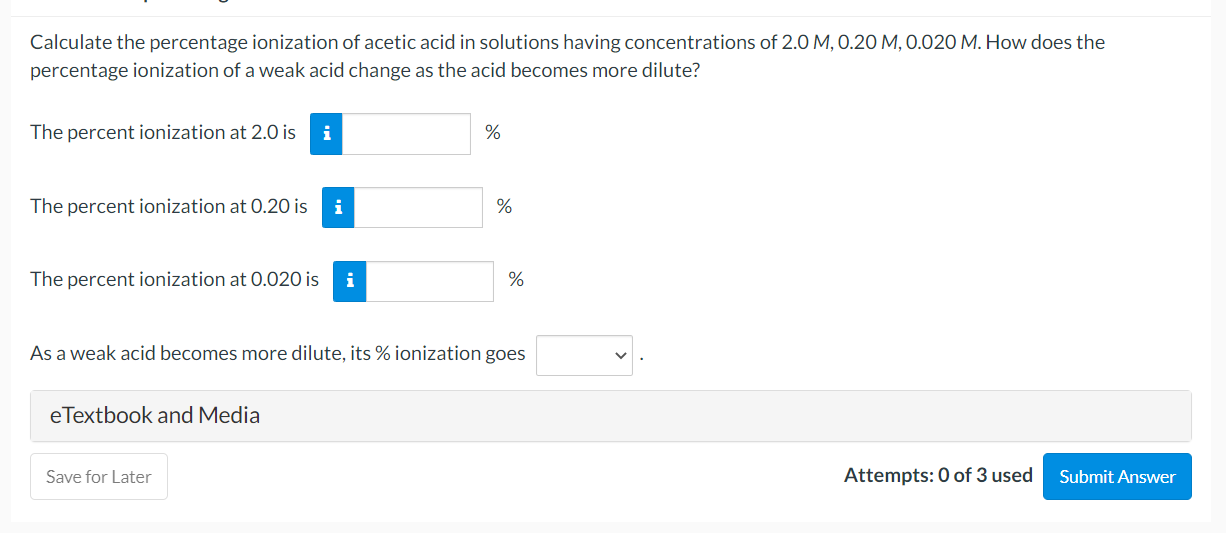Focus the percent ionization at 0.20 input
Screen dimensions: 1226x533
pos(418,207)
